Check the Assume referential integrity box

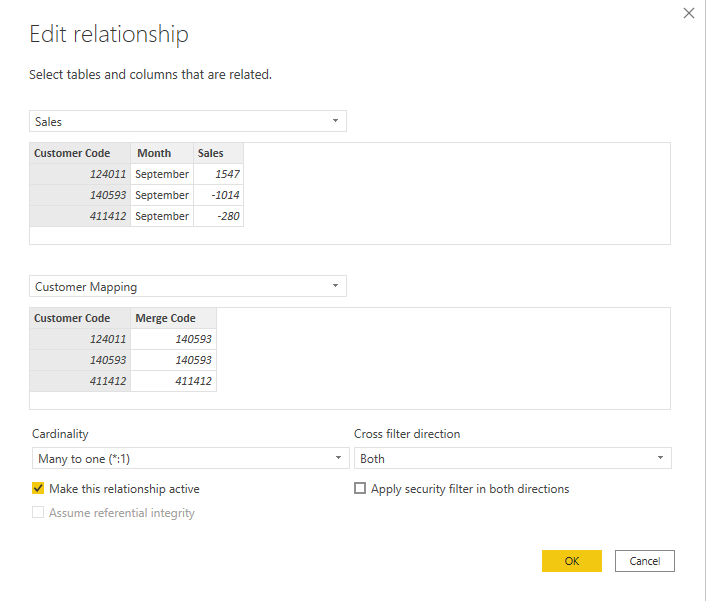coord(38,512)
